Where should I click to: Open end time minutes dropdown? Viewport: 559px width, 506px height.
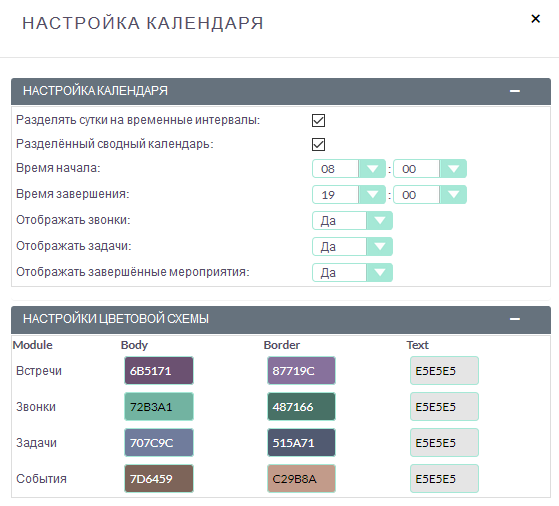pyautogui.click(x=430, y=195)
